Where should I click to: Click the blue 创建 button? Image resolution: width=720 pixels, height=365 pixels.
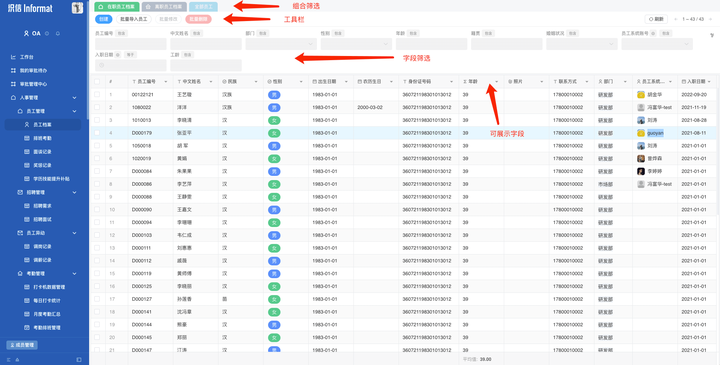point(104,19)
